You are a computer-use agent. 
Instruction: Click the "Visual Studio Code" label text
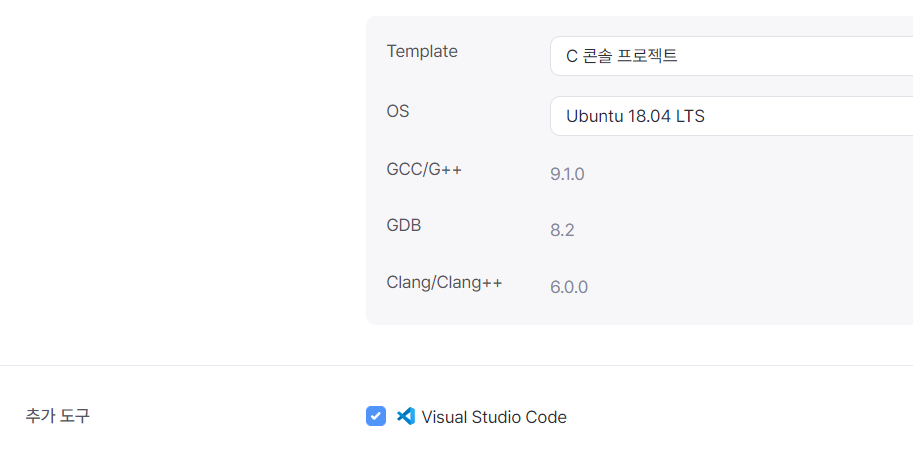[x=494, y=417]
